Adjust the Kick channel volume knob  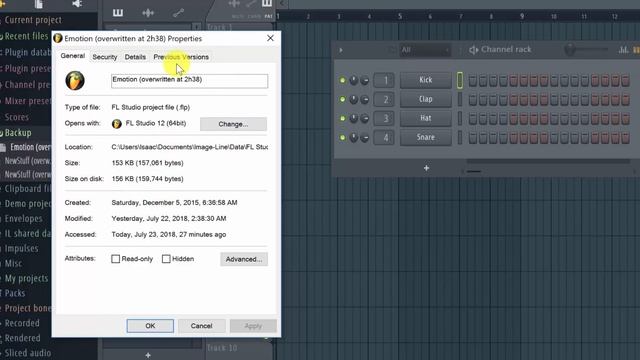[x=364, y=80]
